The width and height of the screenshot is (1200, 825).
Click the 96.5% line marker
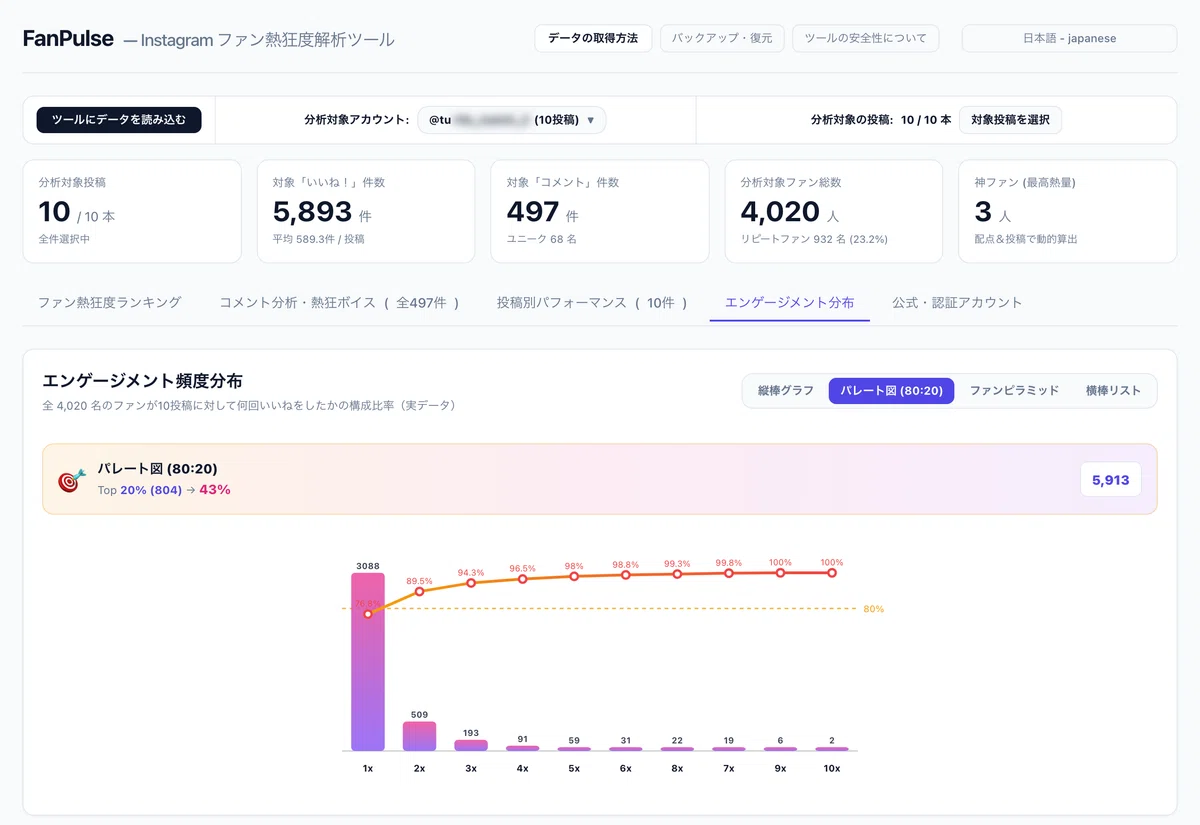point(522,579)
